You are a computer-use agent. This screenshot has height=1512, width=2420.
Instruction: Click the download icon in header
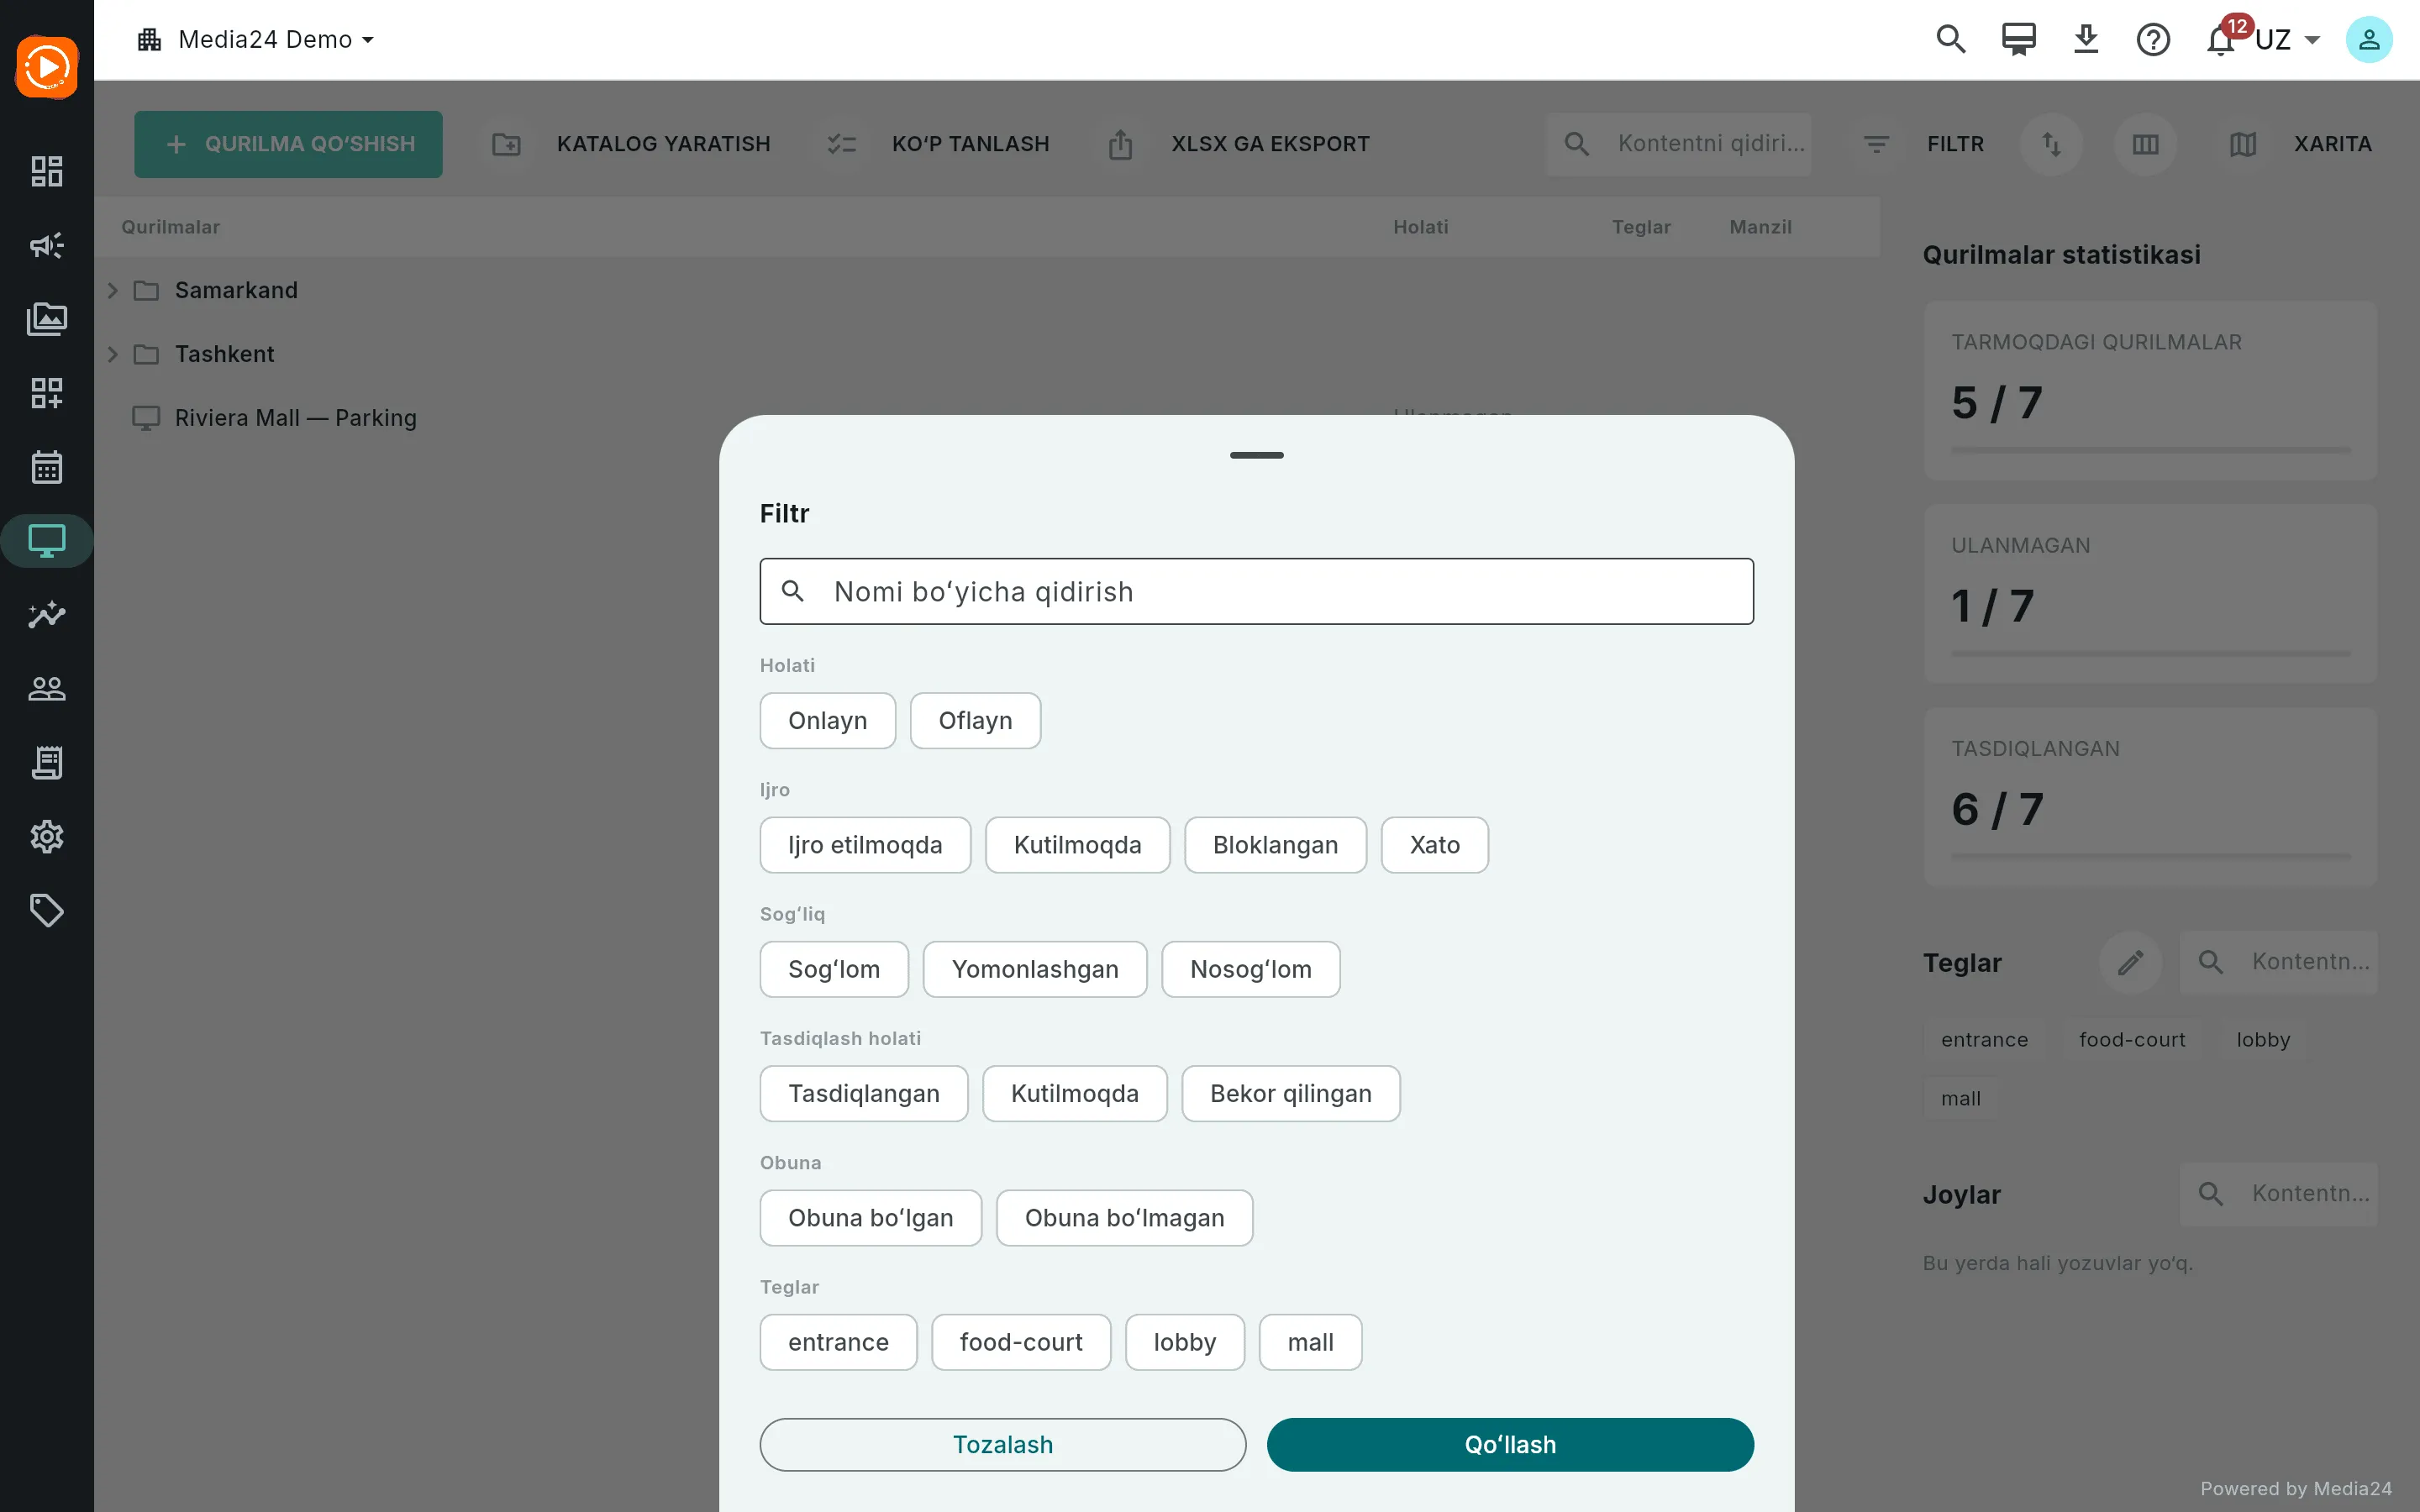coord(2086,40)
